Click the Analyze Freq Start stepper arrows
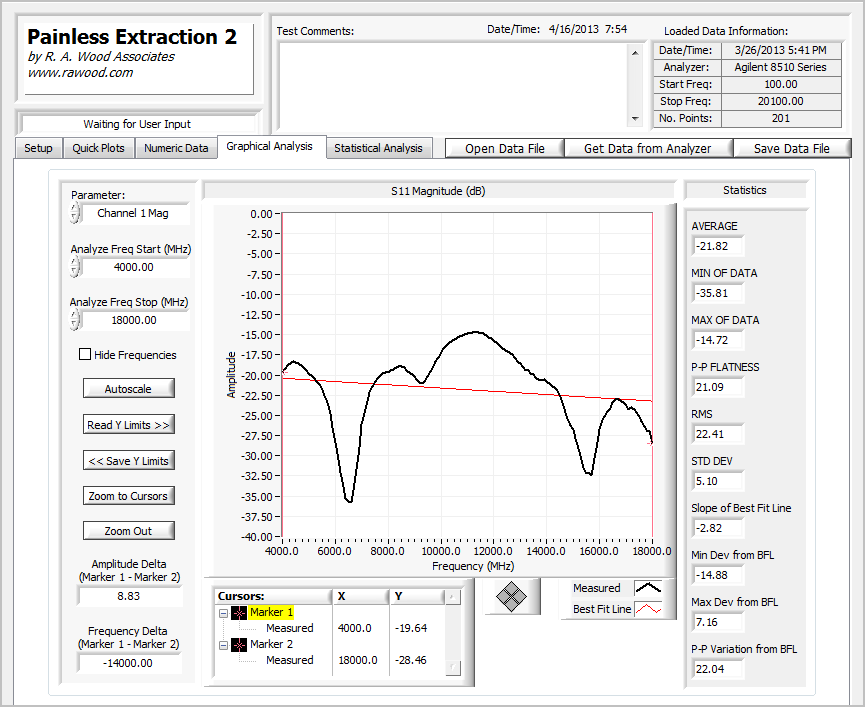Screen dimensions: 865x707 pos(75,267)
